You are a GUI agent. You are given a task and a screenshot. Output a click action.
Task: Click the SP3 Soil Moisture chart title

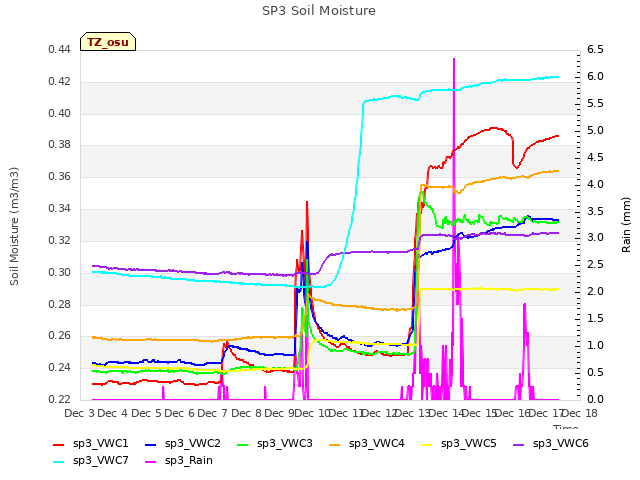[x=319, y=11]
